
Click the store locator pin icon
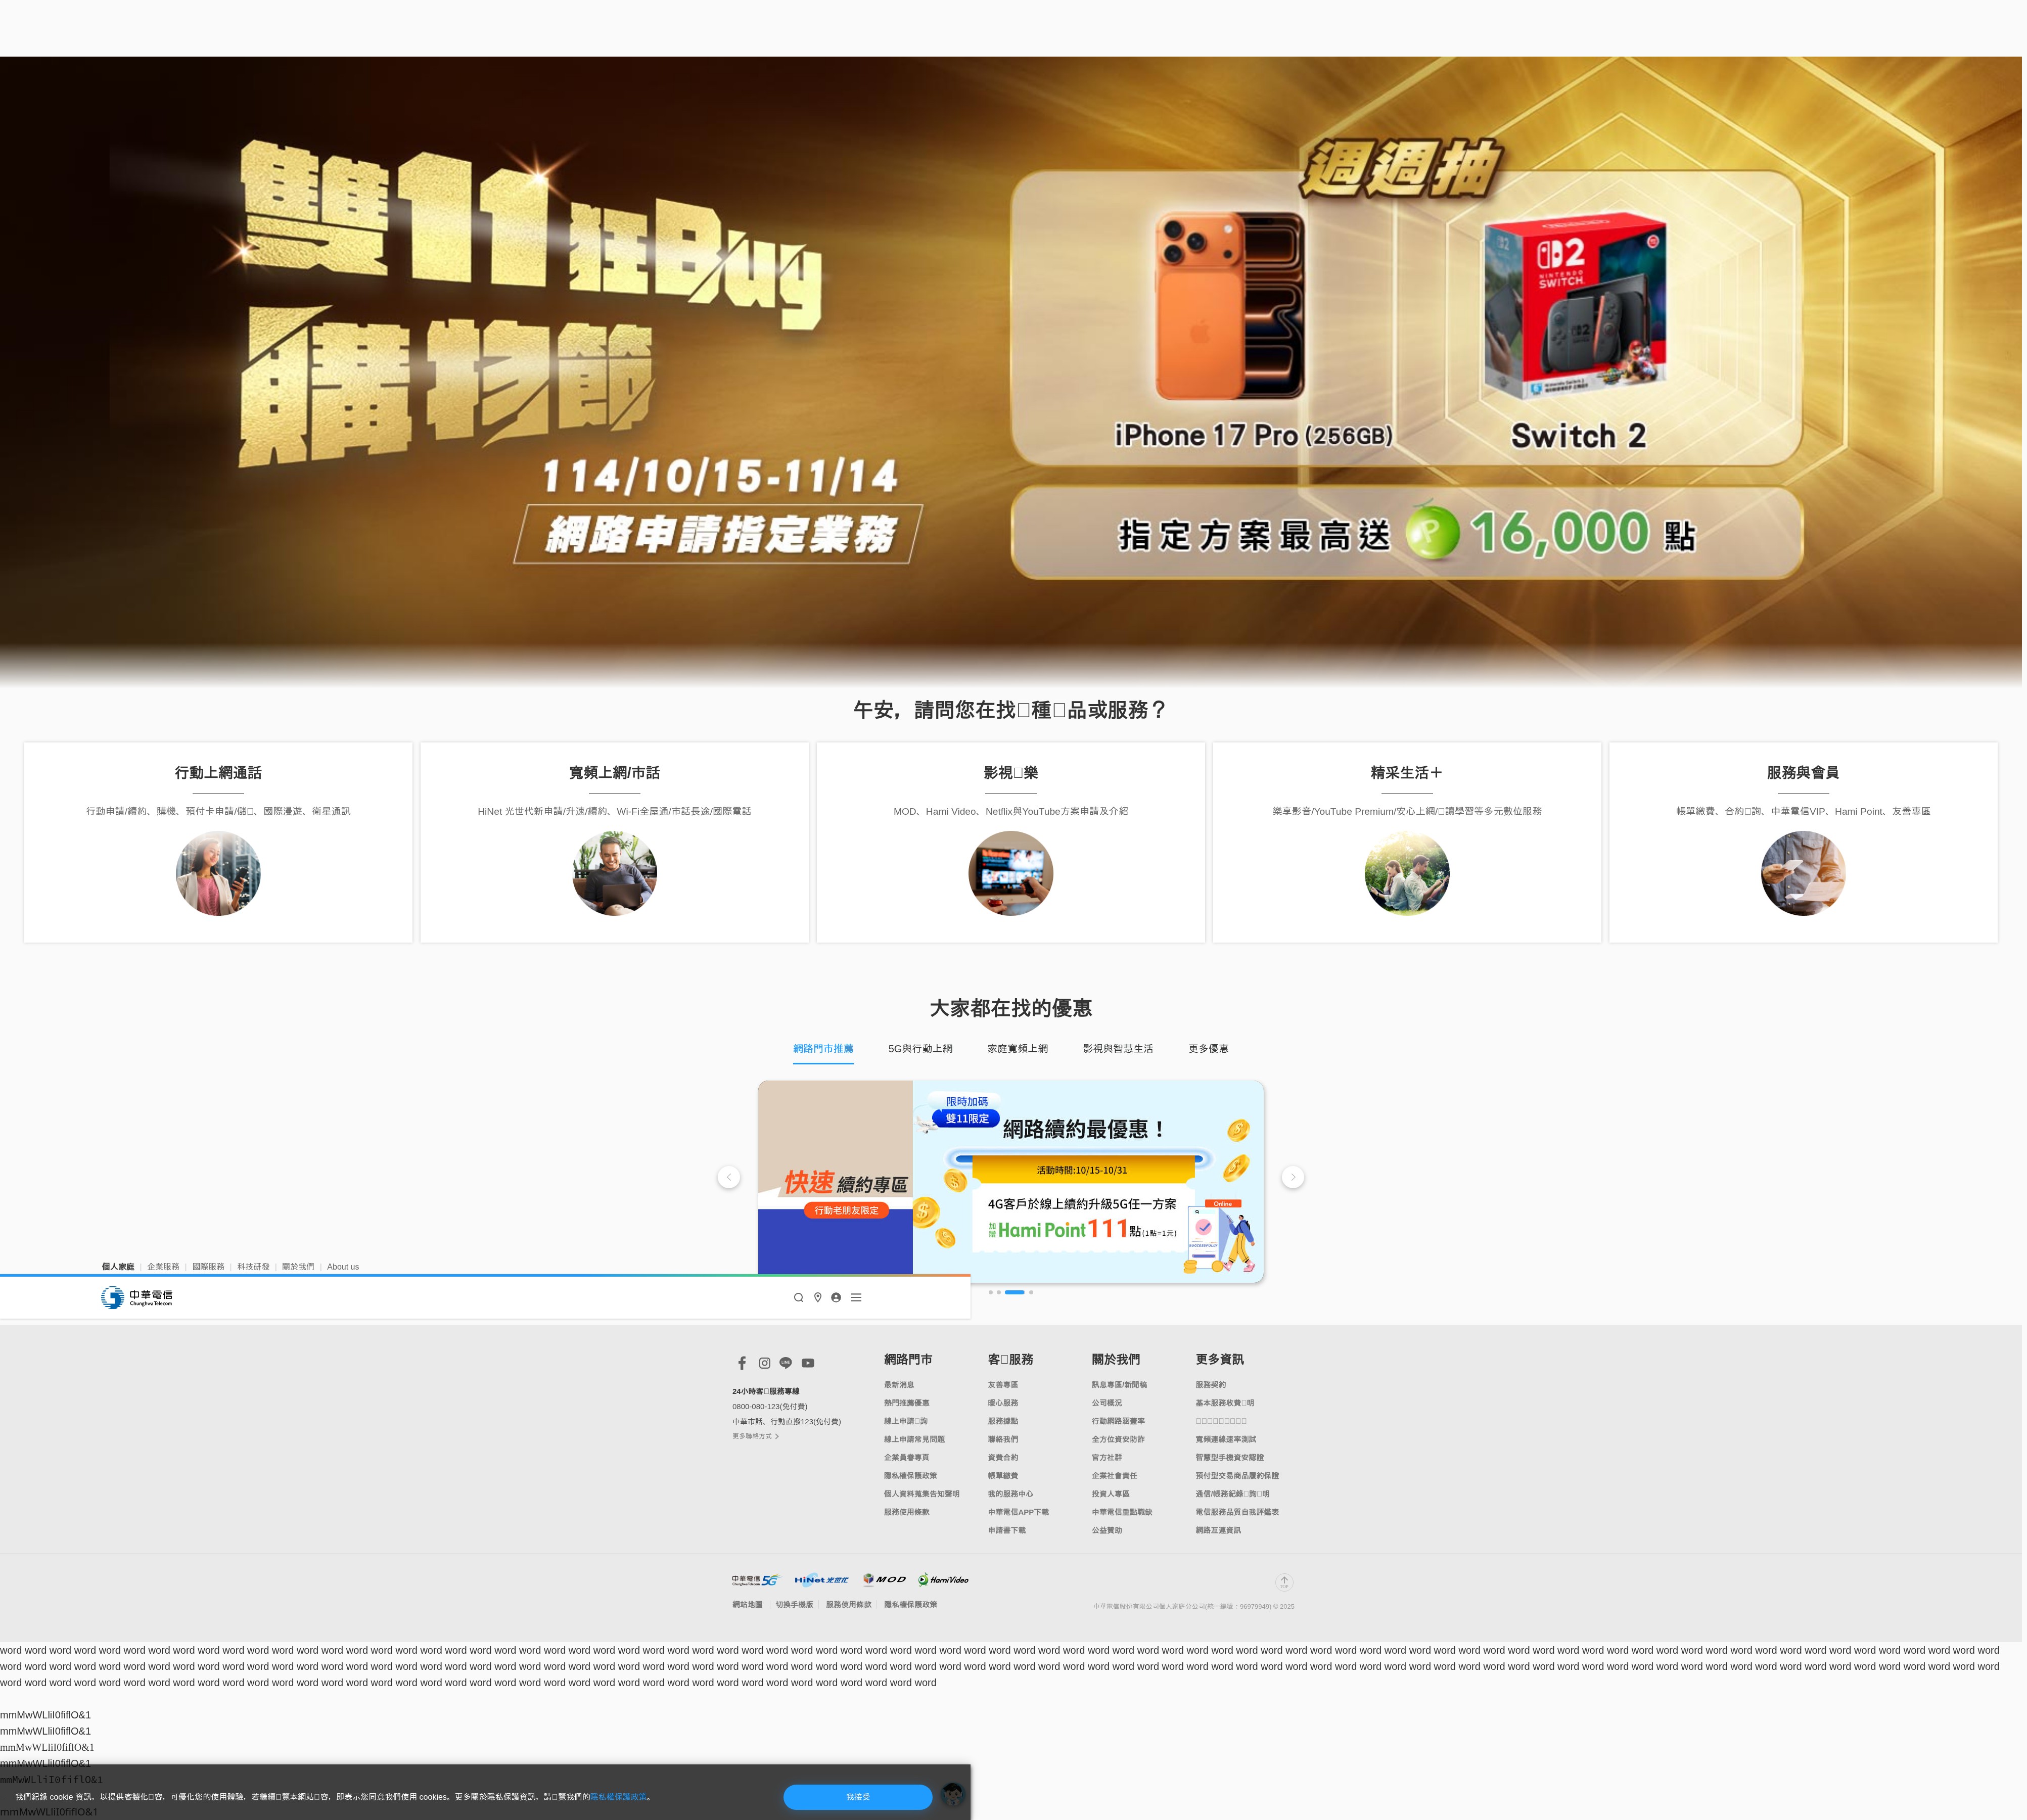click(x=817, y=1297)
